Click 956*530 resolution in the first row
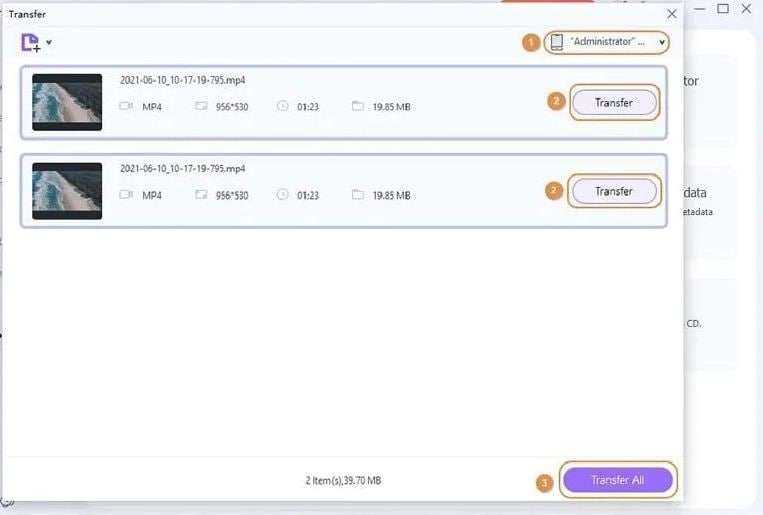 [232, 107]
